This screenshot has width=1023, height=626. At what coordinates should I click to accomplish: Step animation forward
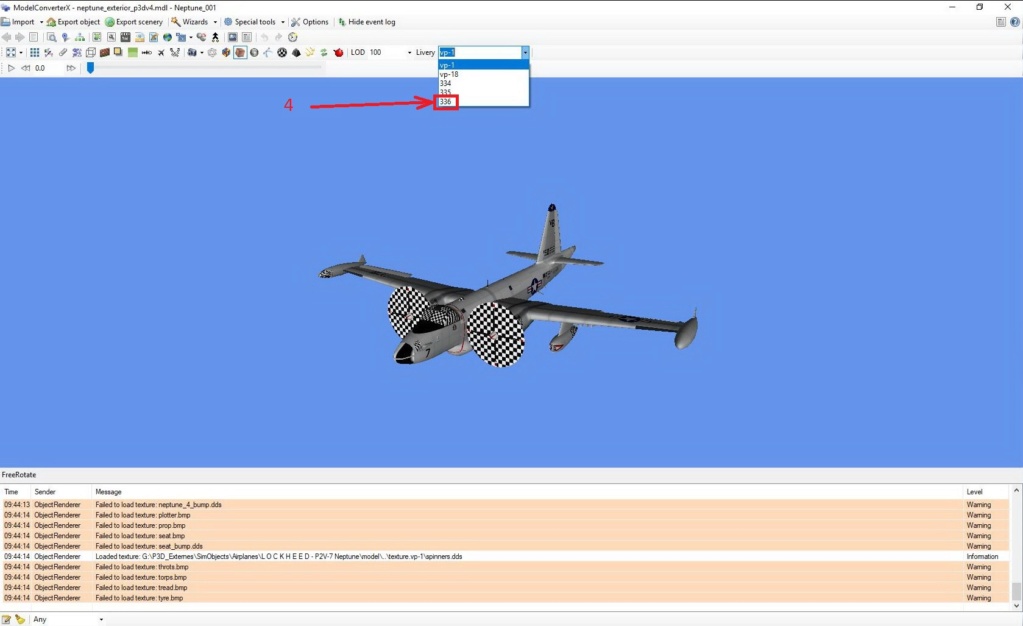[70, 68]
